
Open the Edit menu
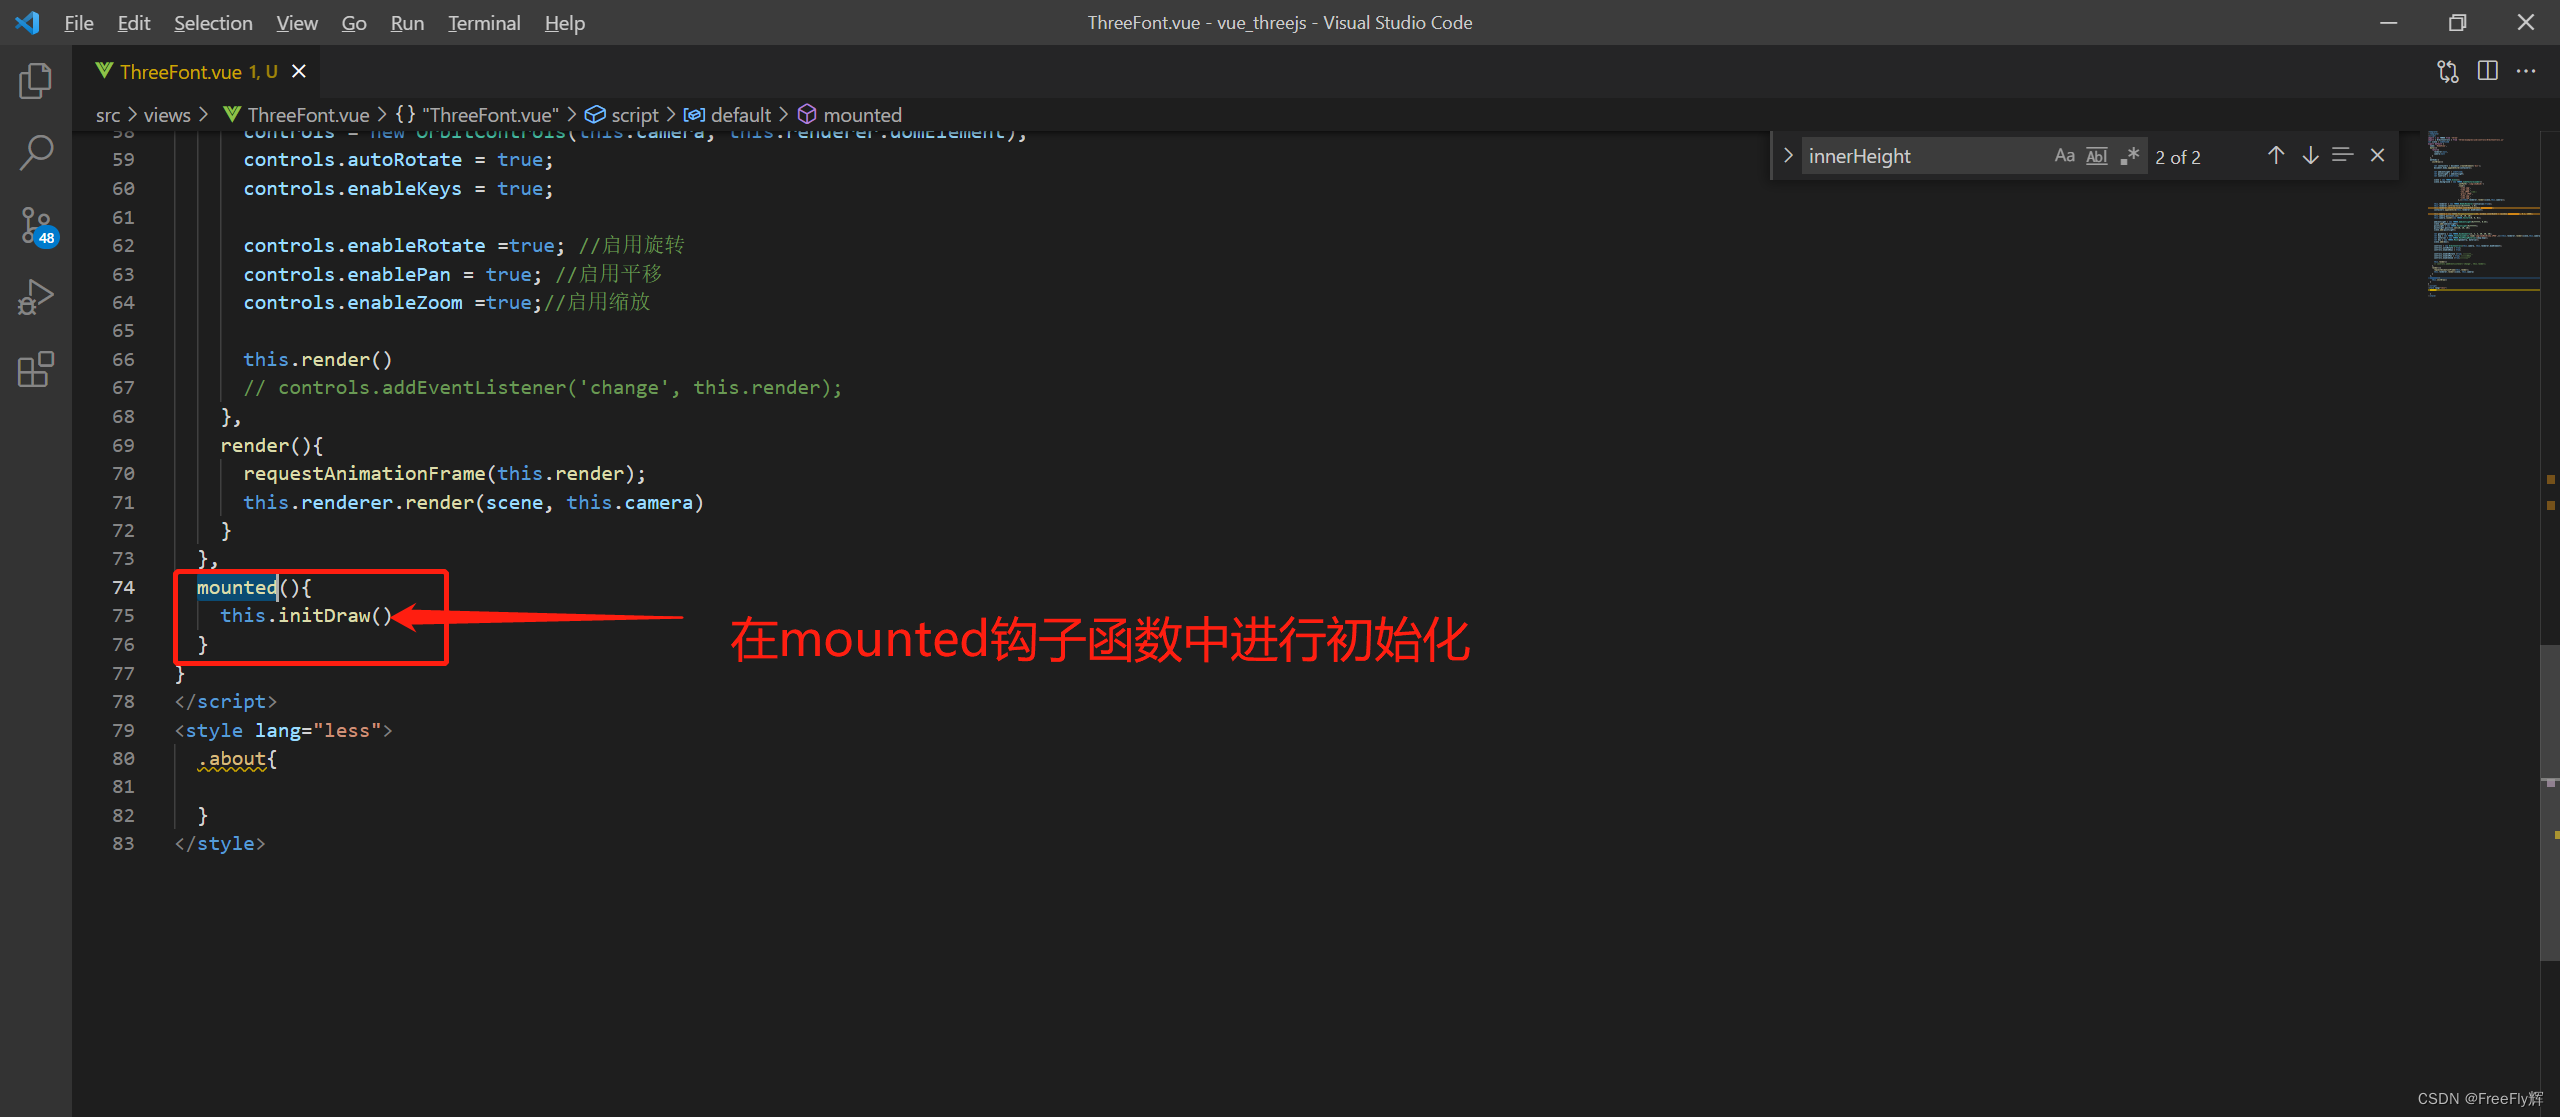click(133, 22)
